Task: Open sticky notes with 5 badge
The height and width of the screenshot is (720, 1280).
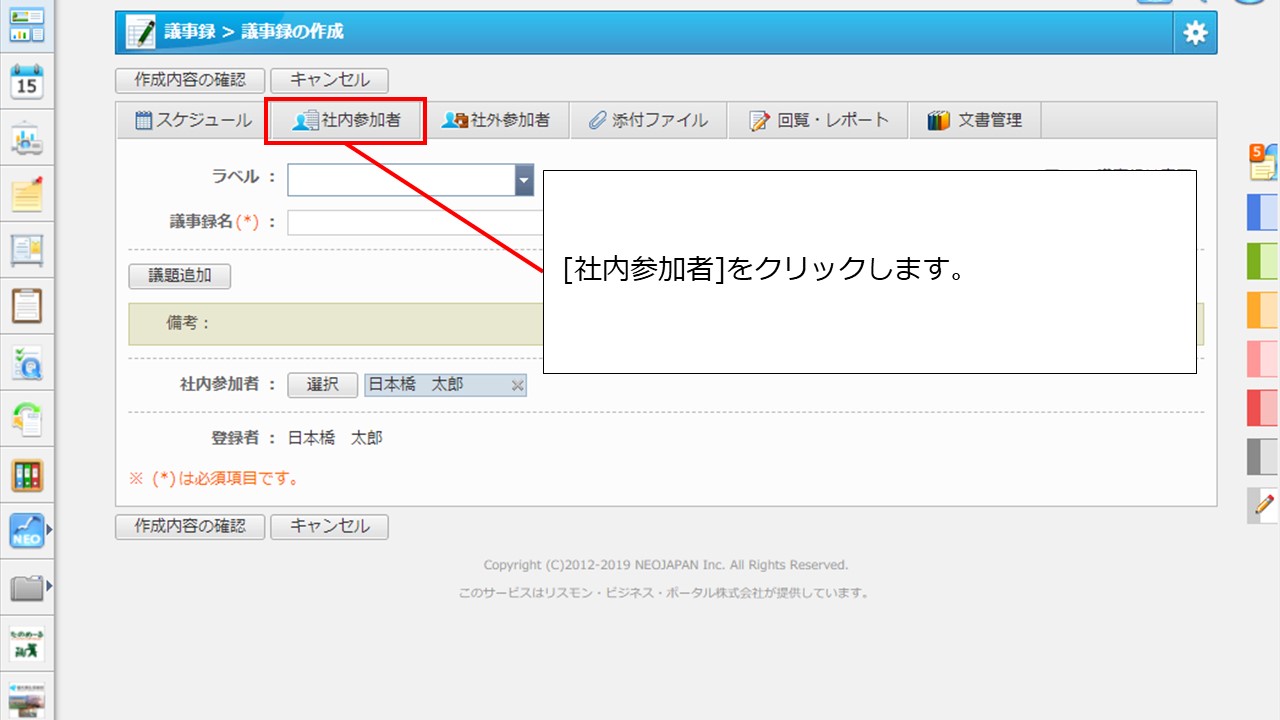Action: tap(1264, 162)
